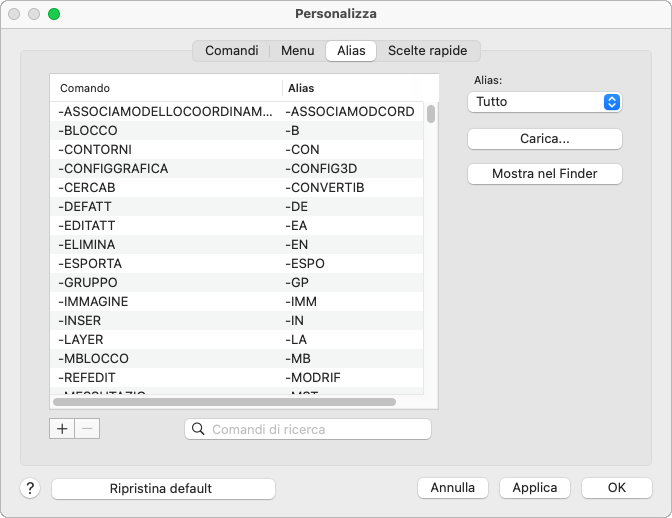Screen dimensions: 672x518
Task: Click the minus button to remove alias
Action: click(87, 428)
